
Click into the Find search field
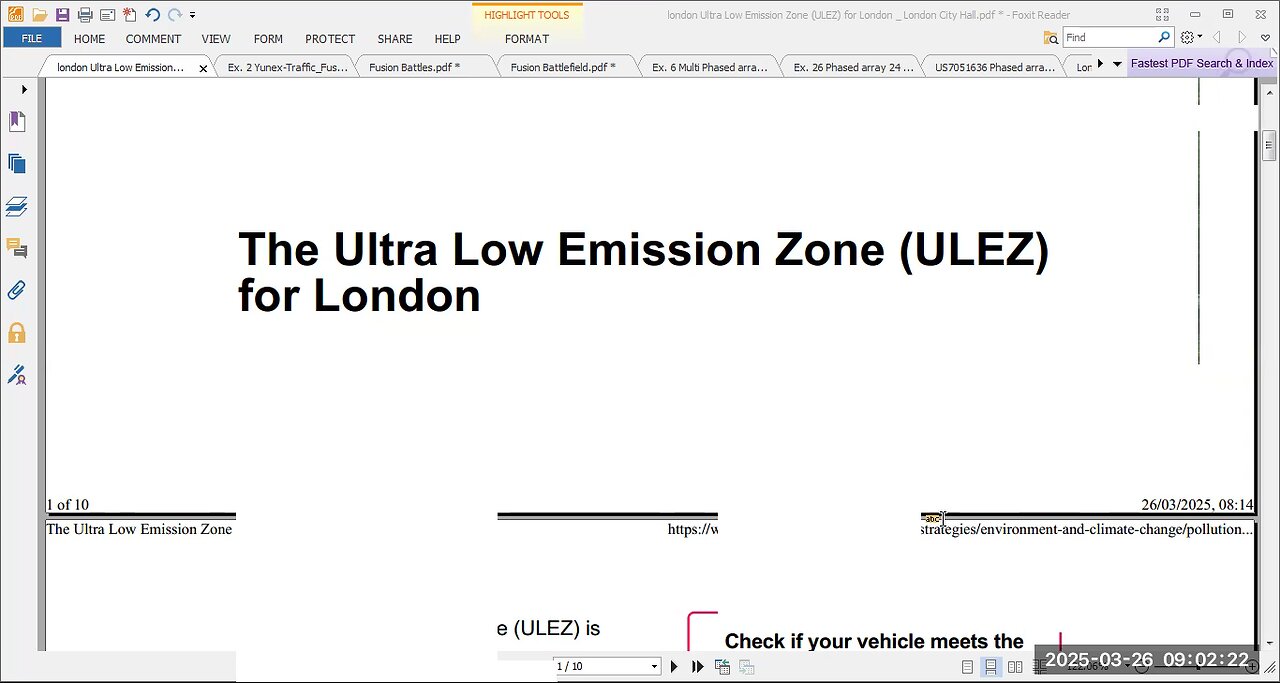(1108, 37)
